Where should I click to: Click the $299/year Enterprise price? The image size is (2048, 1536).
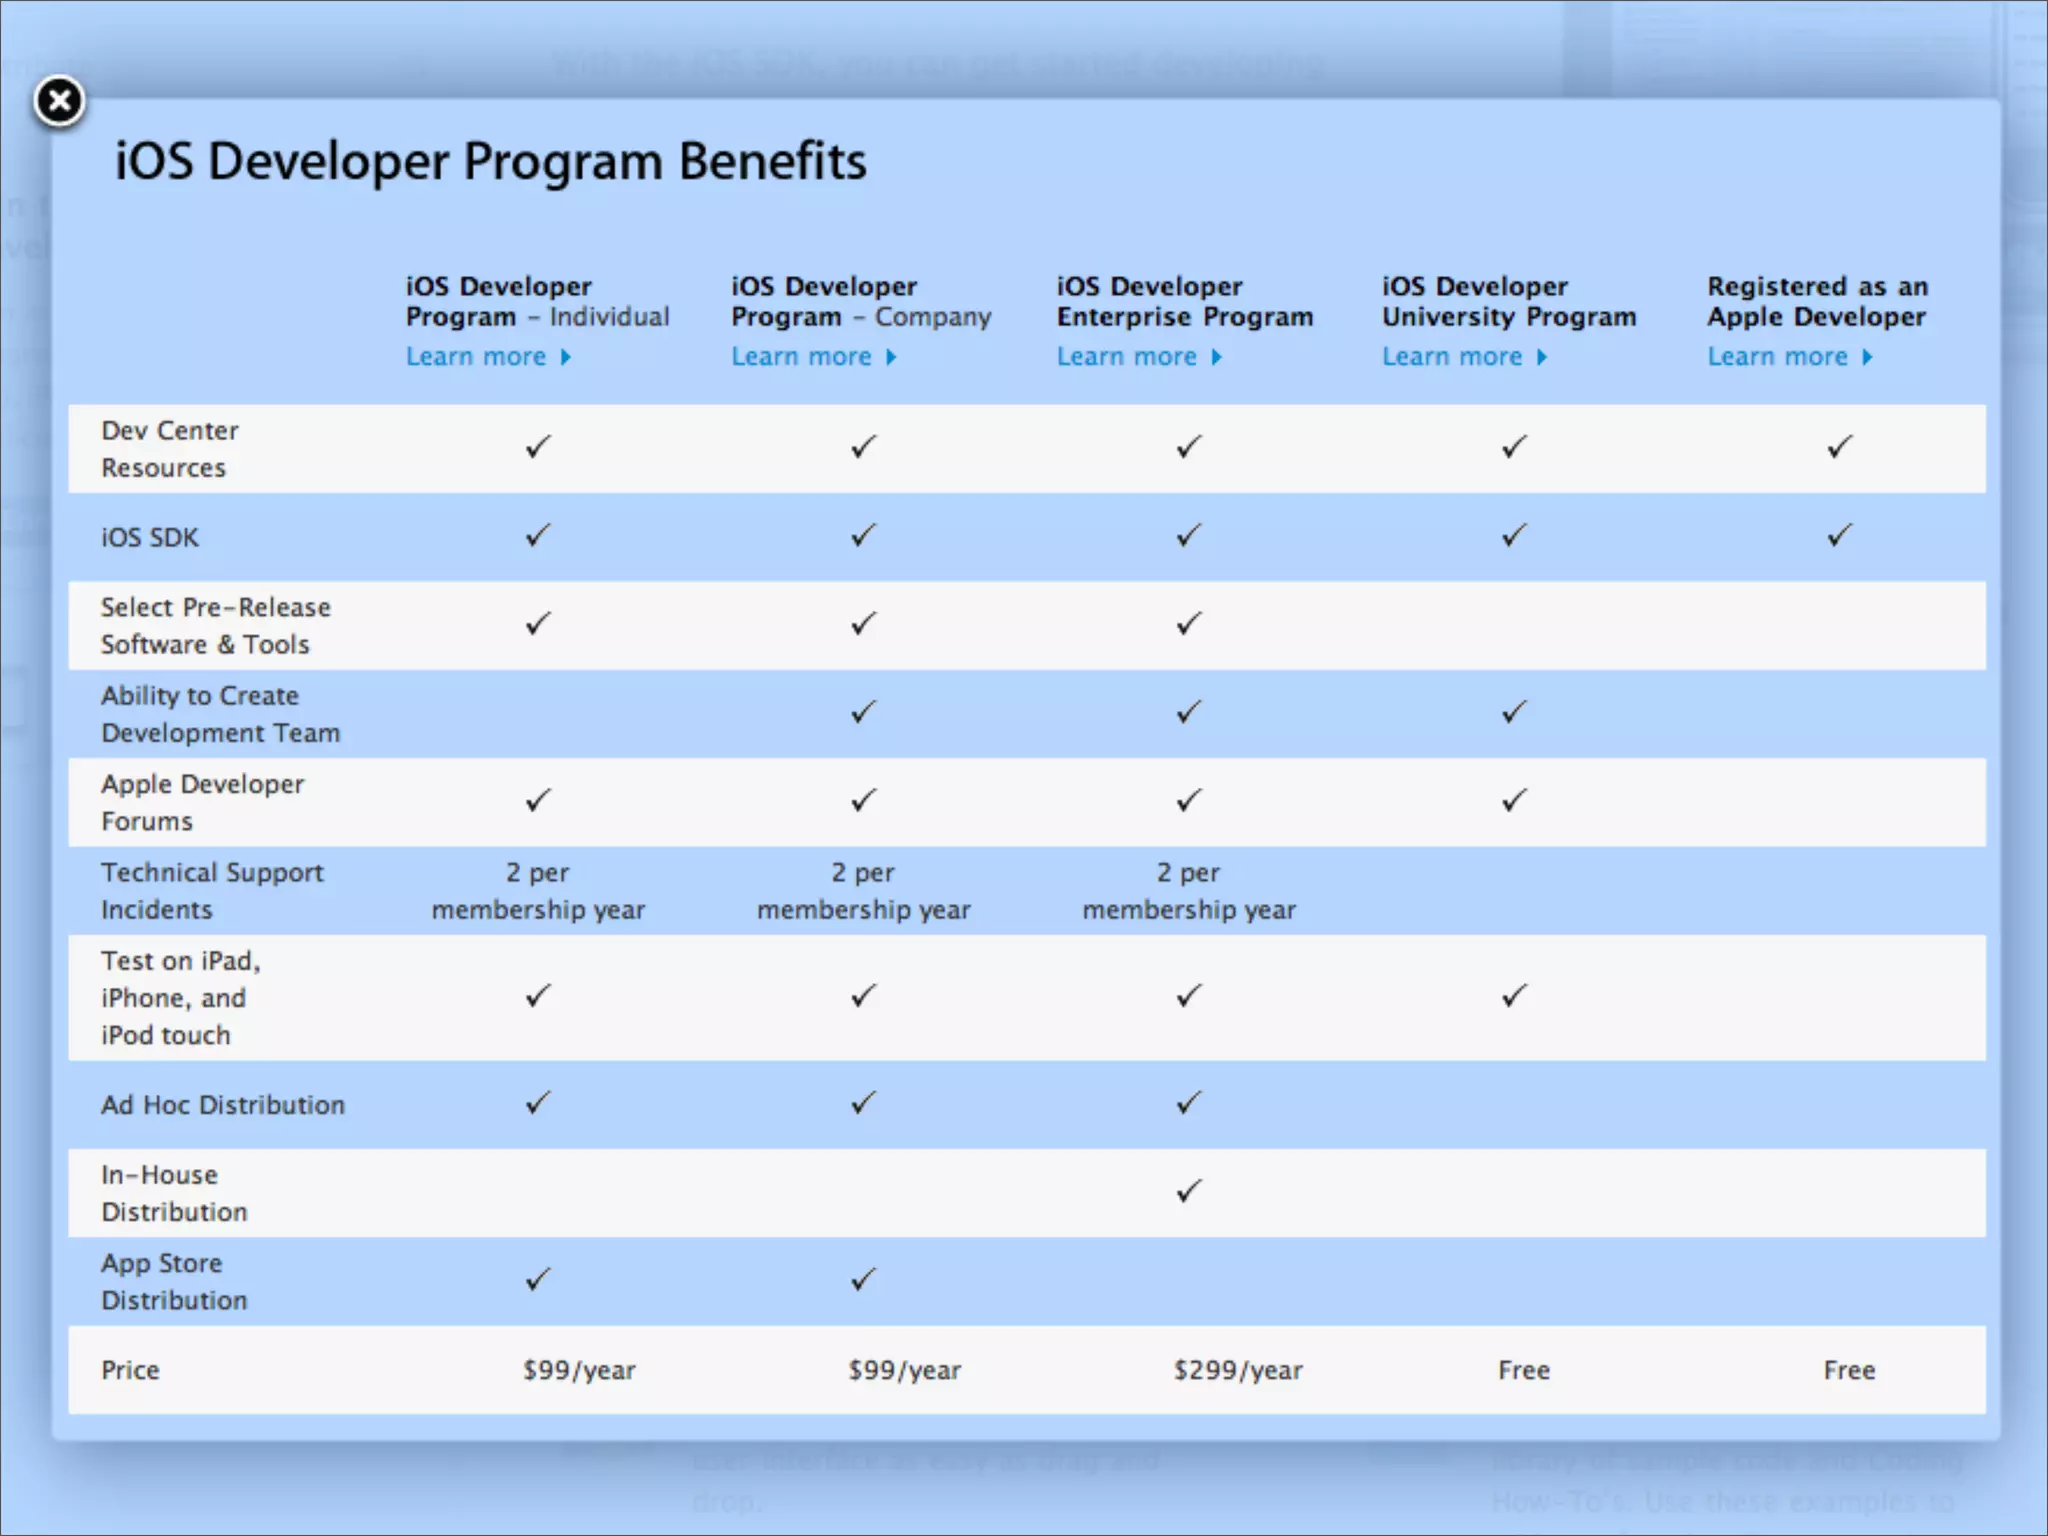pos(1238,1370)
